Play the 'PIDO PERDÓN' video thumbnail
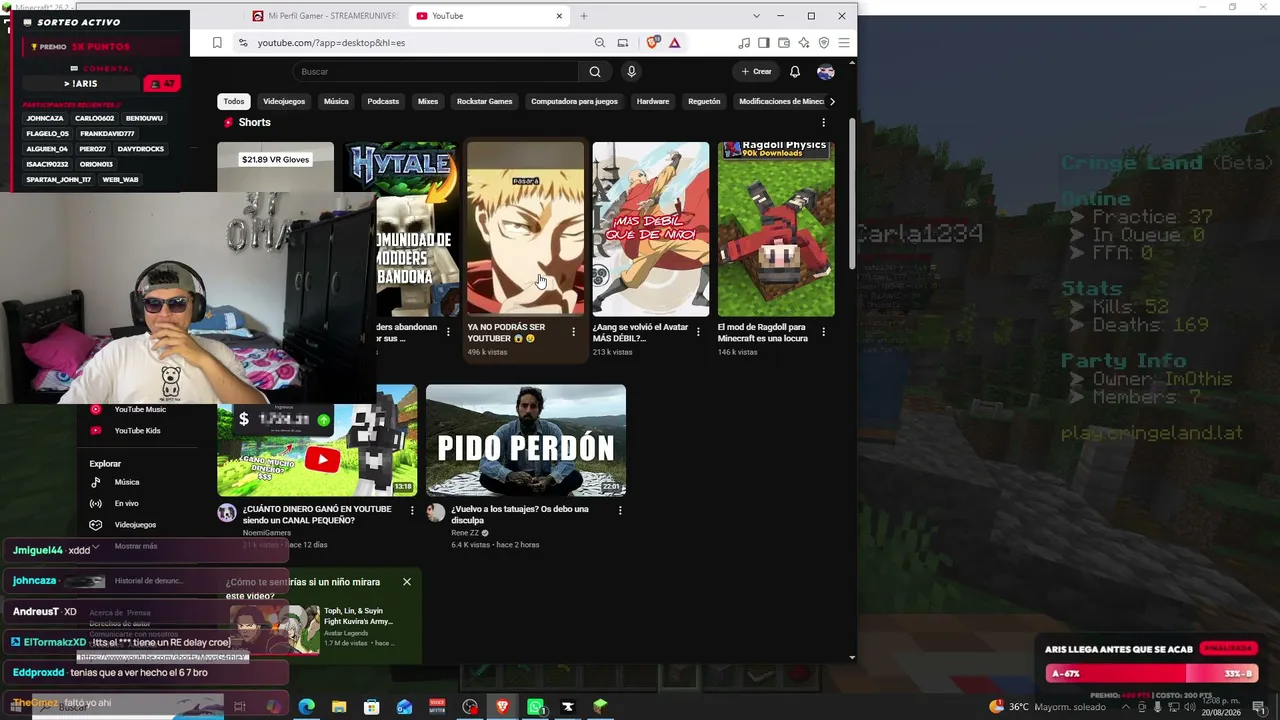This screenshot has height=720, width=1280. coord(526,440)
